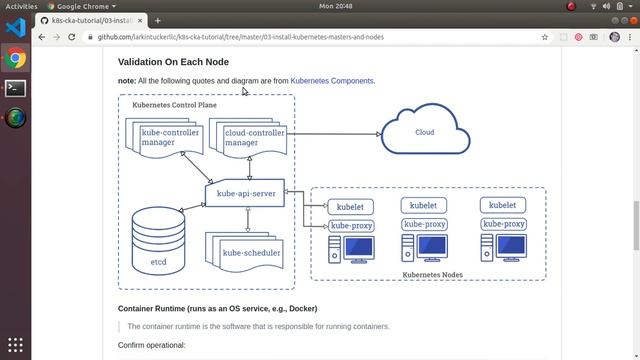
Task: Select the k8s-cka-tutorial browser tab
Action: (91, 20)
